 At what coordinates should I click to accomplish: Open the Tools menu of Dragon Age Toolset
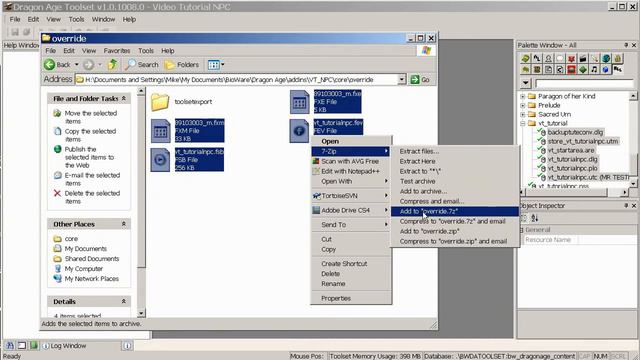76,19
